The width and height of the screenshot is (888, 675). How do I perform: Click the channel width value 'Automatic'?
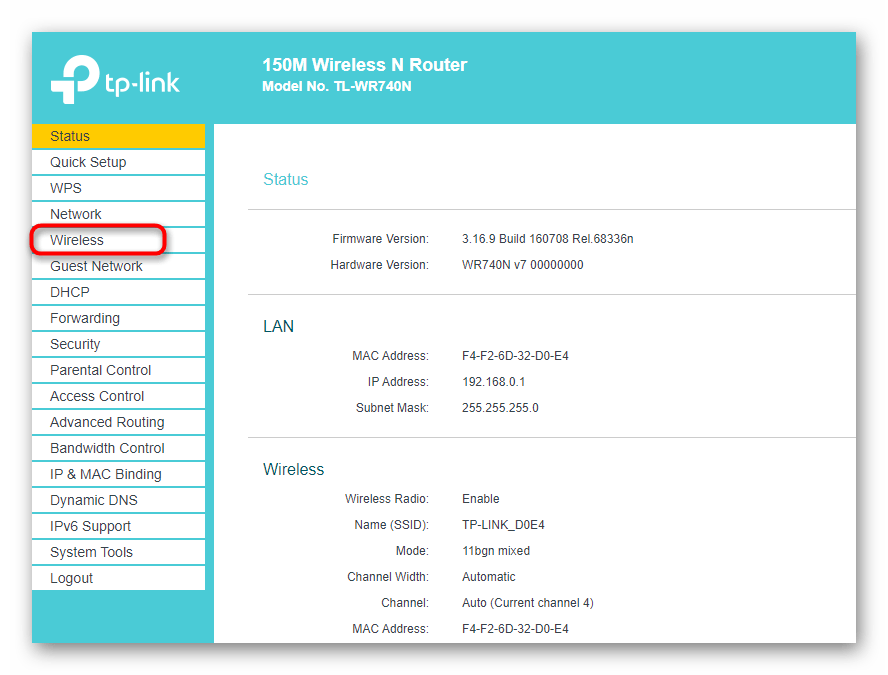489,577
